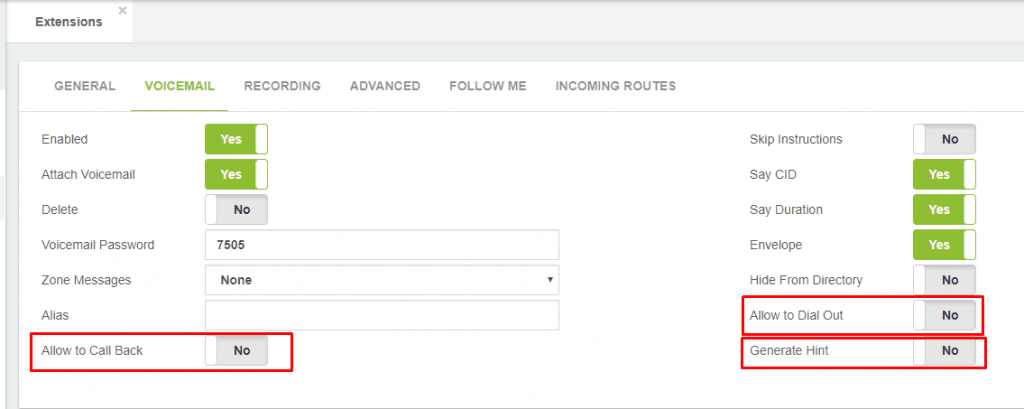Toggle Allow to Call Back switch

(236, 350)
